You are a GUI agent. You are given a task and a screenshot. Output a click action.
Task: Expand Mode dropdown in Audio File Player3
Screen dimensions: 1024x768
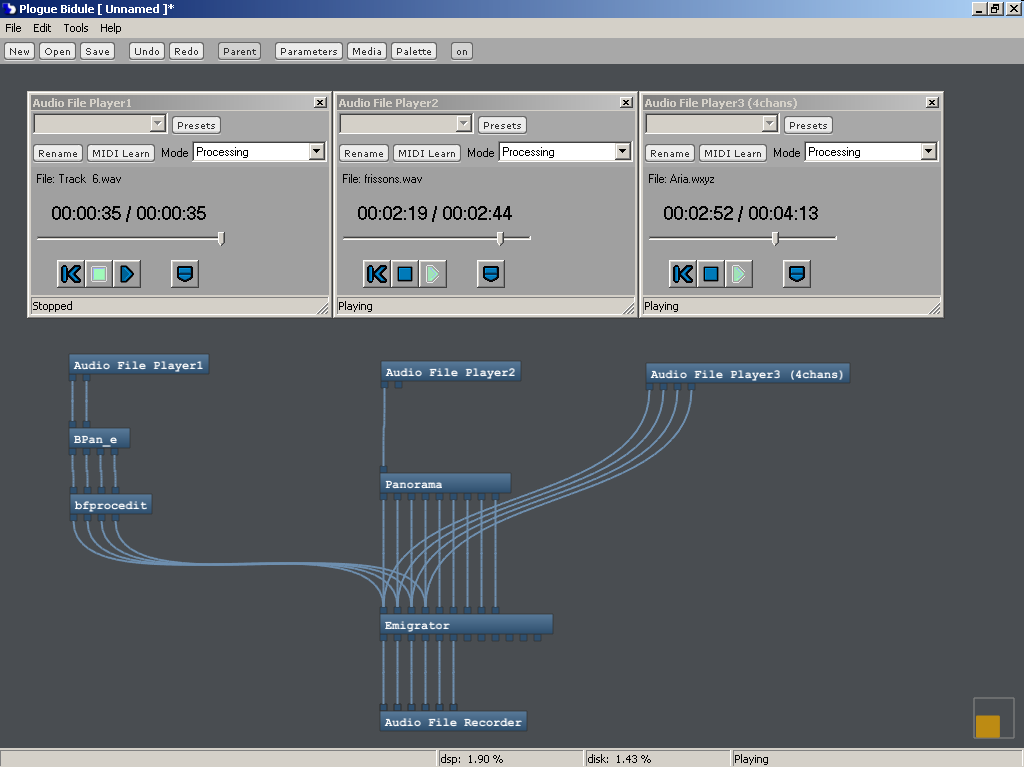point(929,152)
